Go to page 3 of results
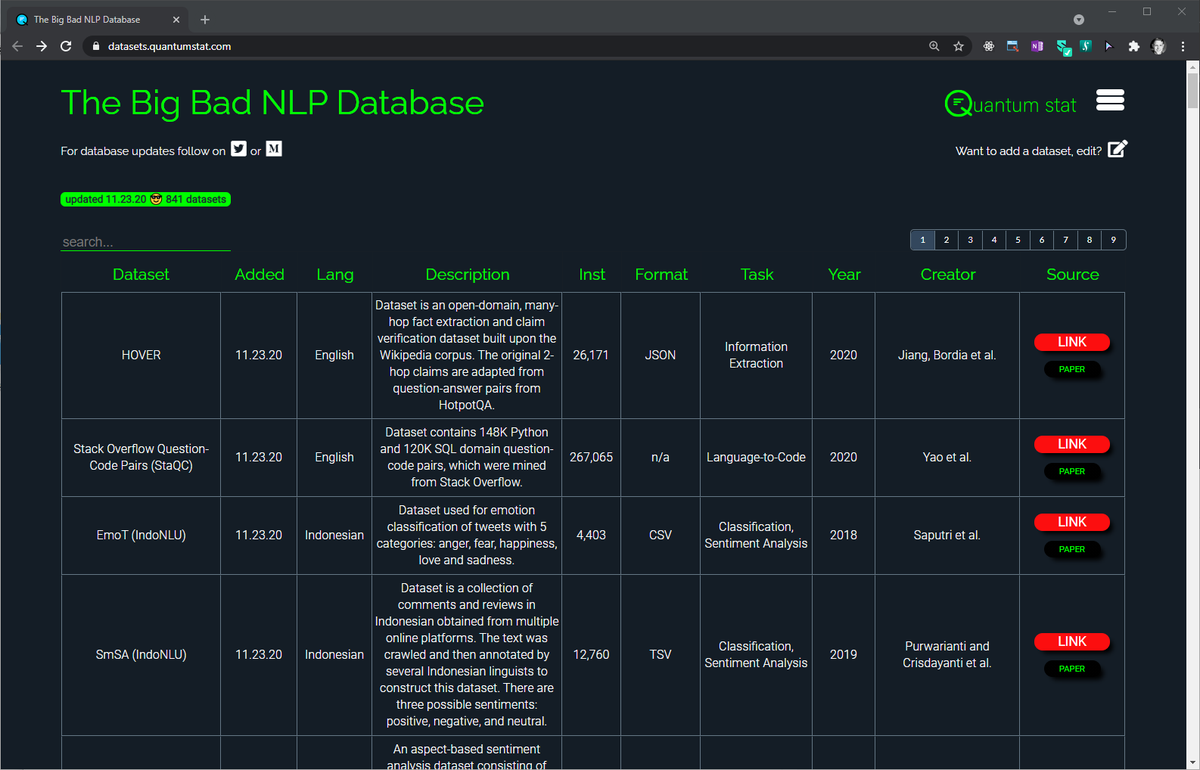 coord(970,240)
